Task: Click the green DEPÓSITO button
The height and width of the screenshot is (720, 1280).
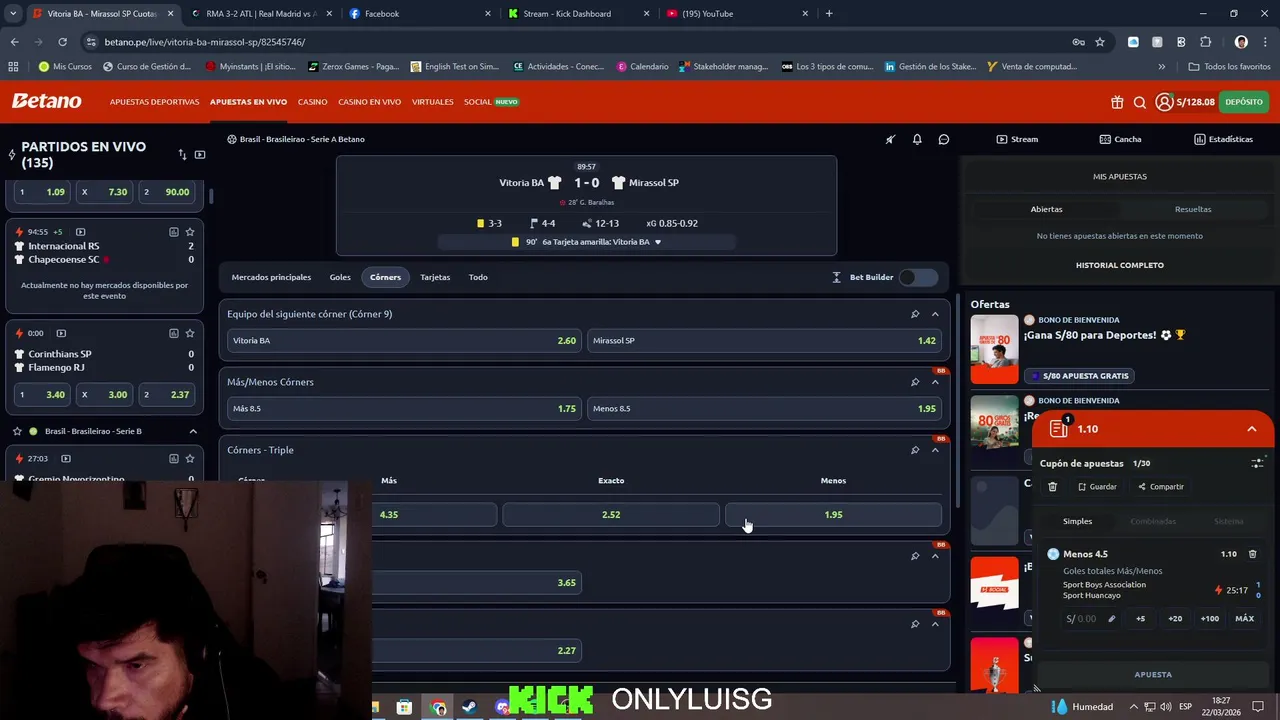Action: point(1243,102)
